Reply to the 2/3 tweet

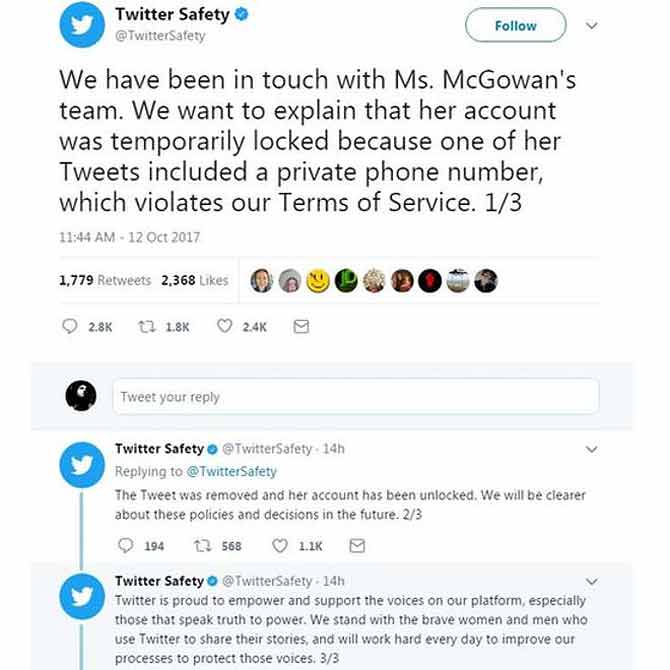pos(125,546)
